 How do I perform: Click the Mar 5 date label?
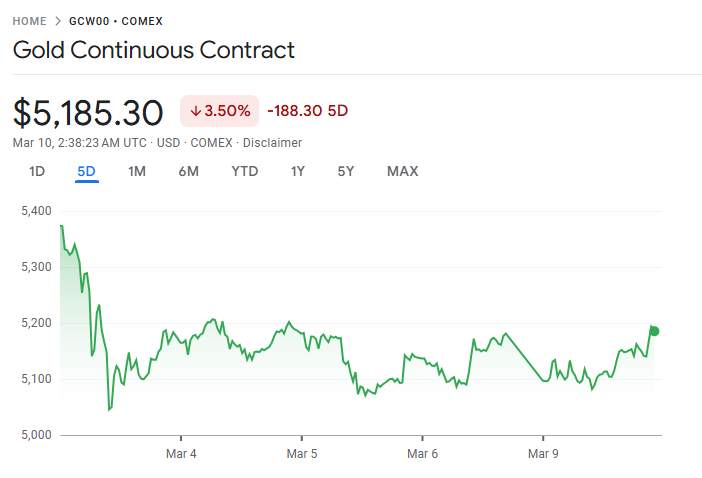pos(302,453)
